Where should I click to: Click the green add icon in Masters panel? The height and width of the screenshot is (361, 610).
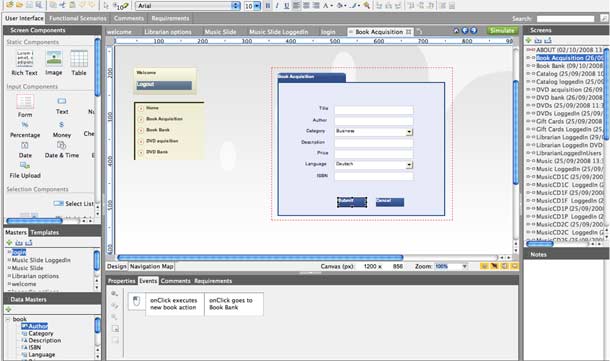point(9,242)
